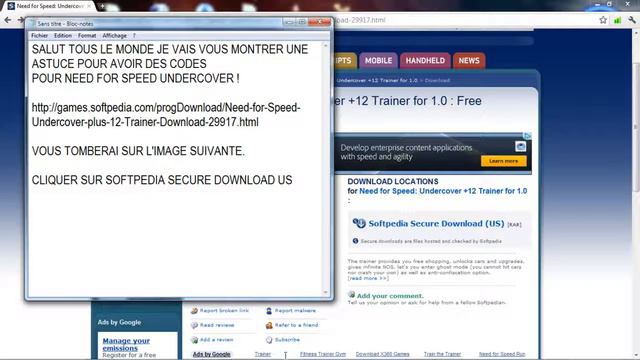The height and width of the screenshot is (360, 640).
Task: Open Fichier menu in Bloc-notes
Action: (40, 36)
